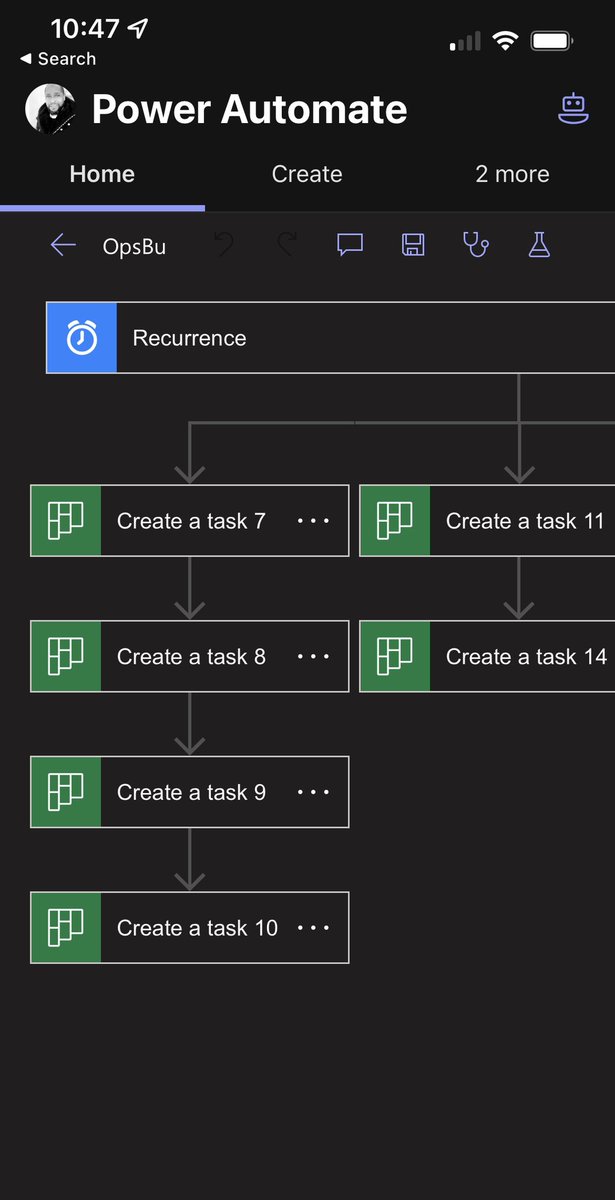Open the ellipsis menu on Create a task 9
615x1200 pixels.
pyautogui.click(x=313, y=792)
